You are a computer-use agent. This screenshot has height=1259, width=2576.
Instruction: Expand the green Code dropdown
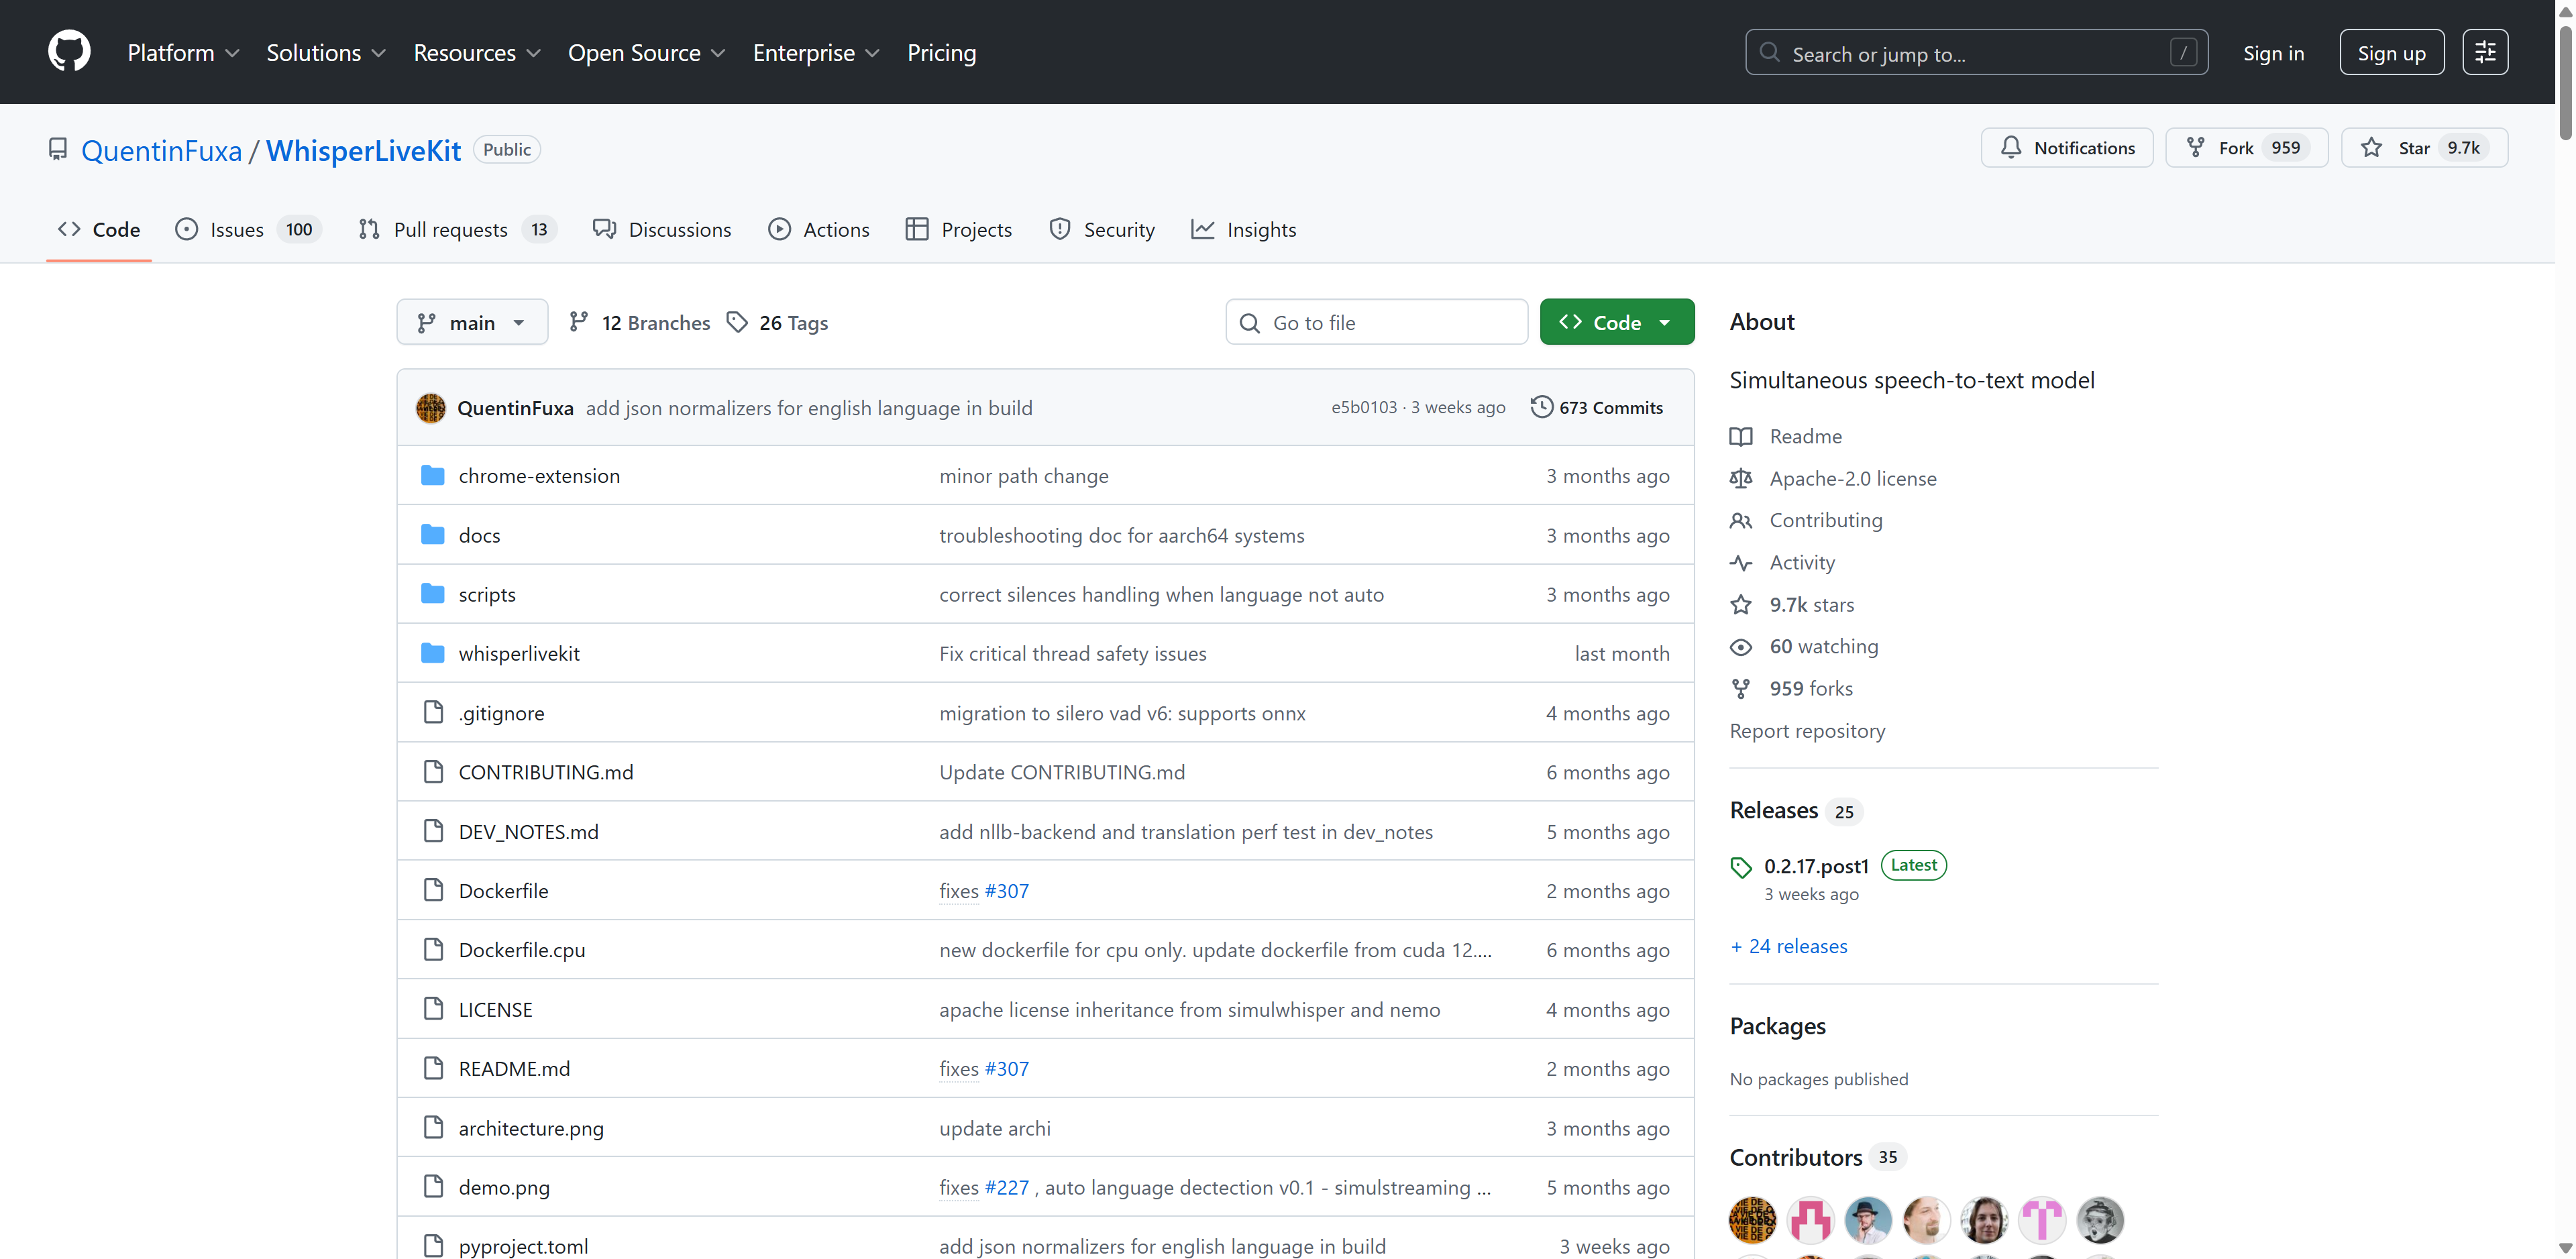coord(1616,322)
